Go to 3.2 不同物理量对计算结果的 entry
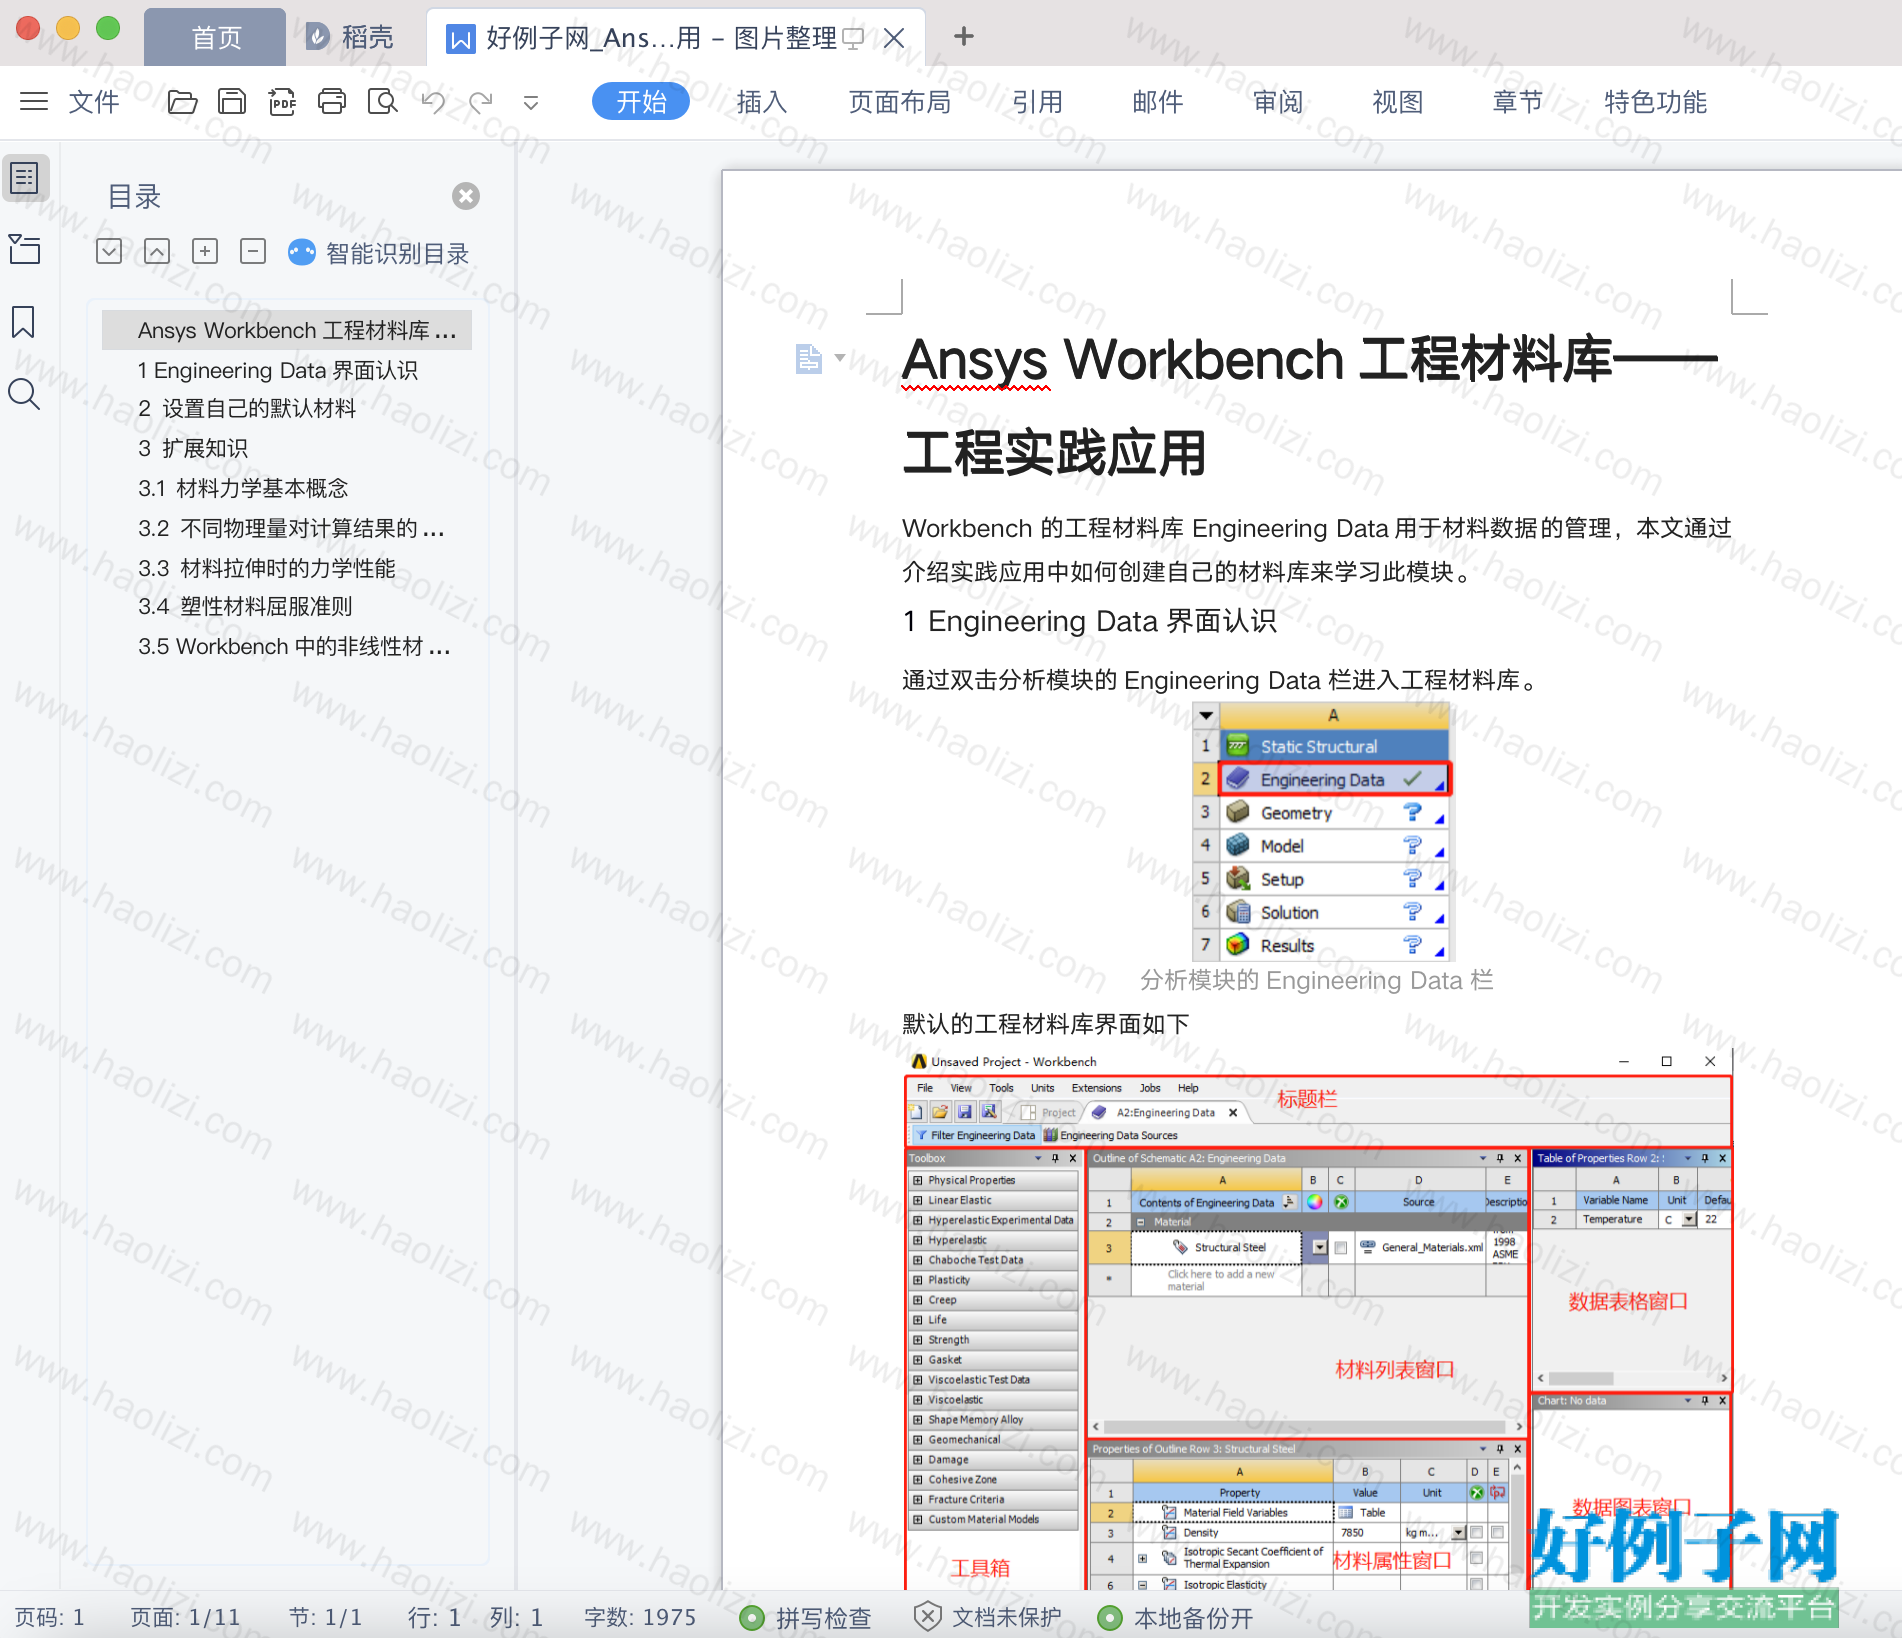 click(291, 528)
